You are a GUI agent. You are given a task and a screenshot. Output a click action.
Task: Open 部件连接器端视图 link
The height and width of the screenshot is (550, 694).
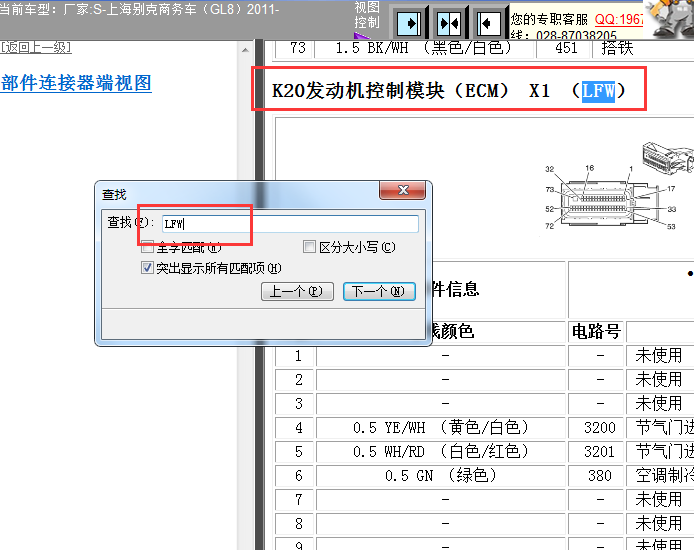coord(76,83)
